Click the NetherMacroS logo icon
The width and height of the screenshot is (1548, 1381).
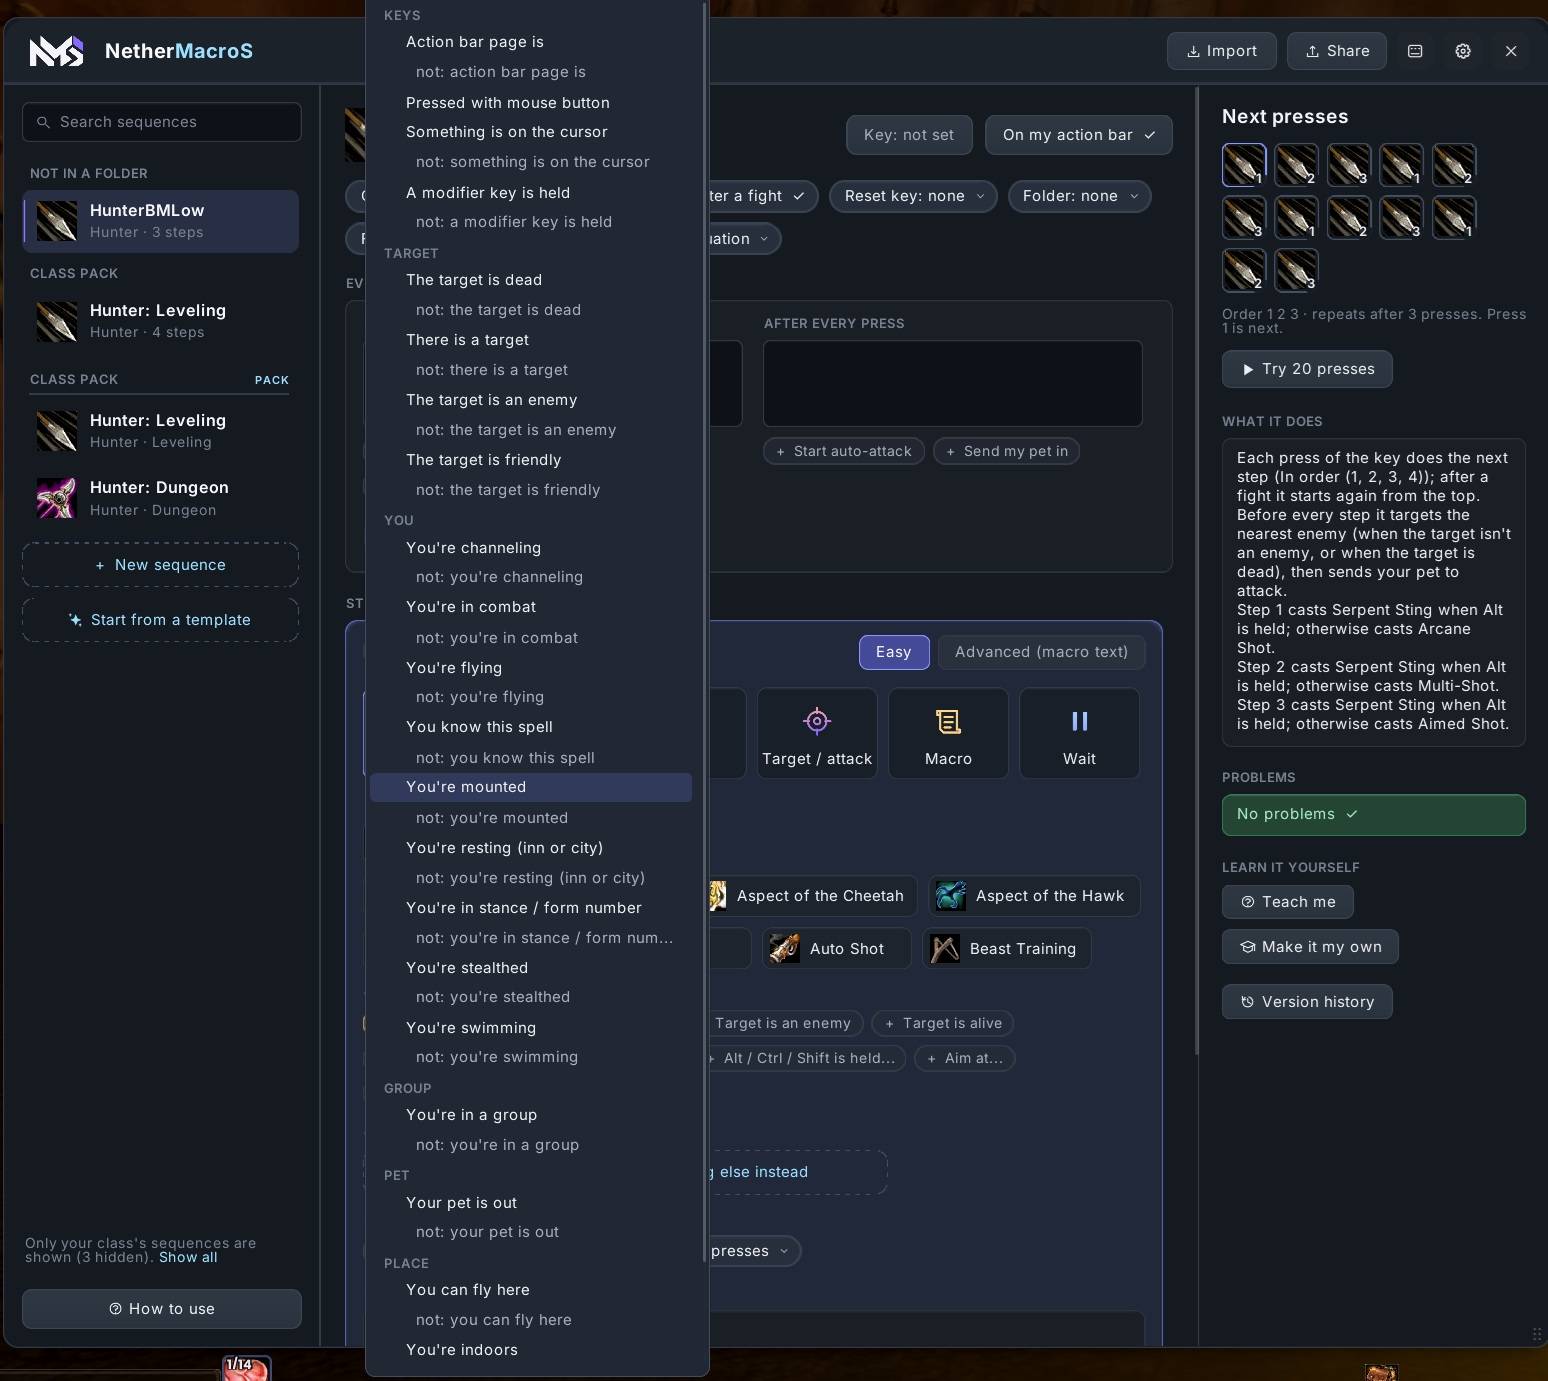(56, 51)
